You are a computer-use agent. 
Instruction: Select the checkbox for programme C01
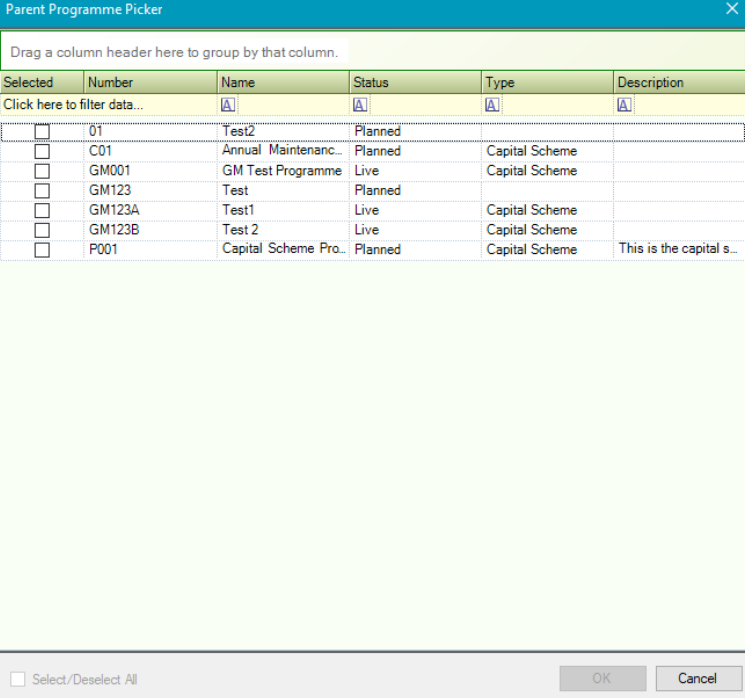[42, 152]
